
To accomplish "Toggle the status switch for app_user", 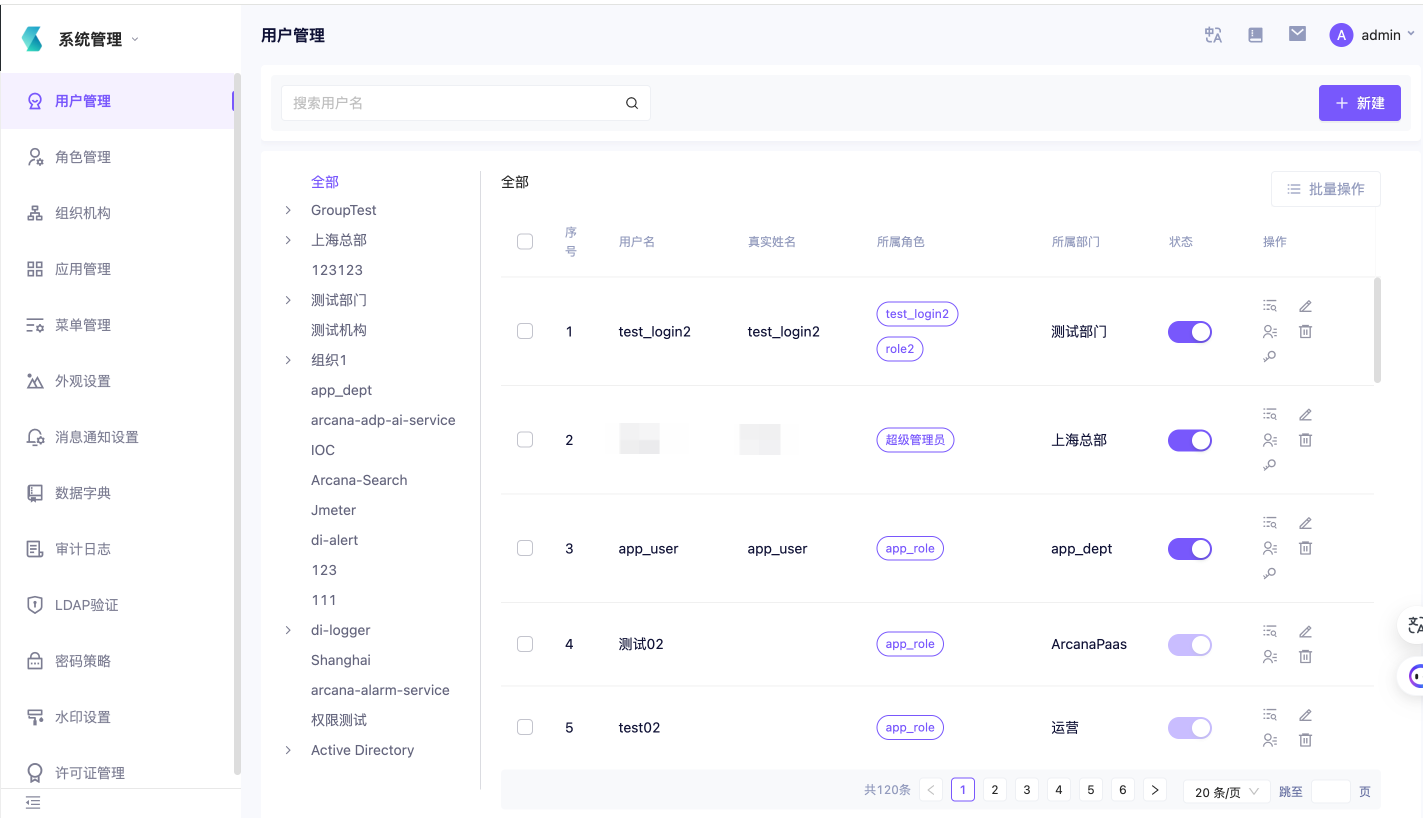I will coord(1190,548).
